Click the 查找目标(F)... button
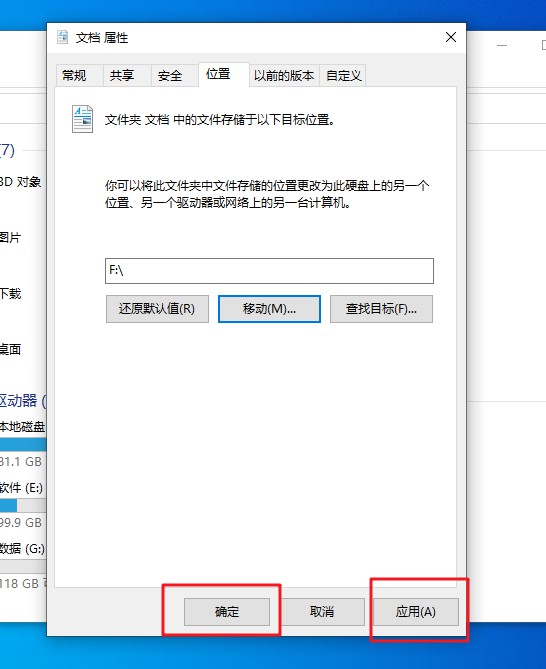Viewport: 546px width, 669px height. [x=381, y=308]
